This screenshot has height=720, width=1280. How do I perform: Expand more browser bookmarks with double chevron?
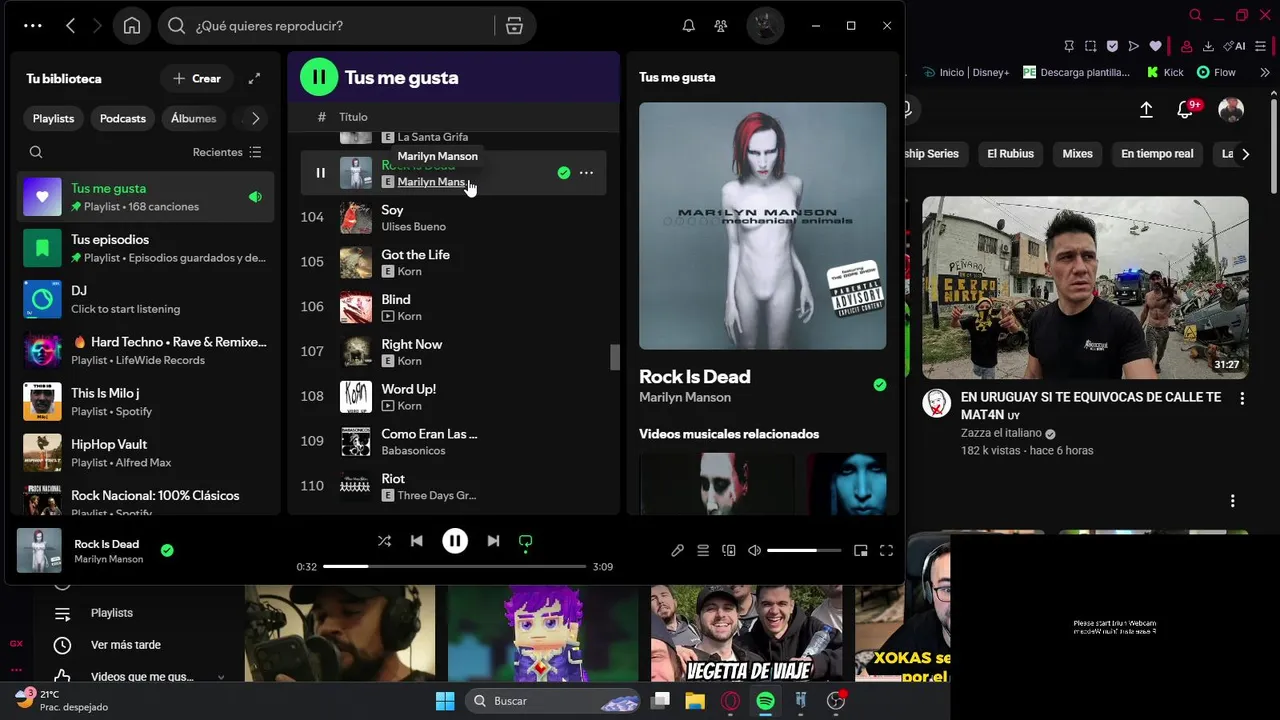1264,72
